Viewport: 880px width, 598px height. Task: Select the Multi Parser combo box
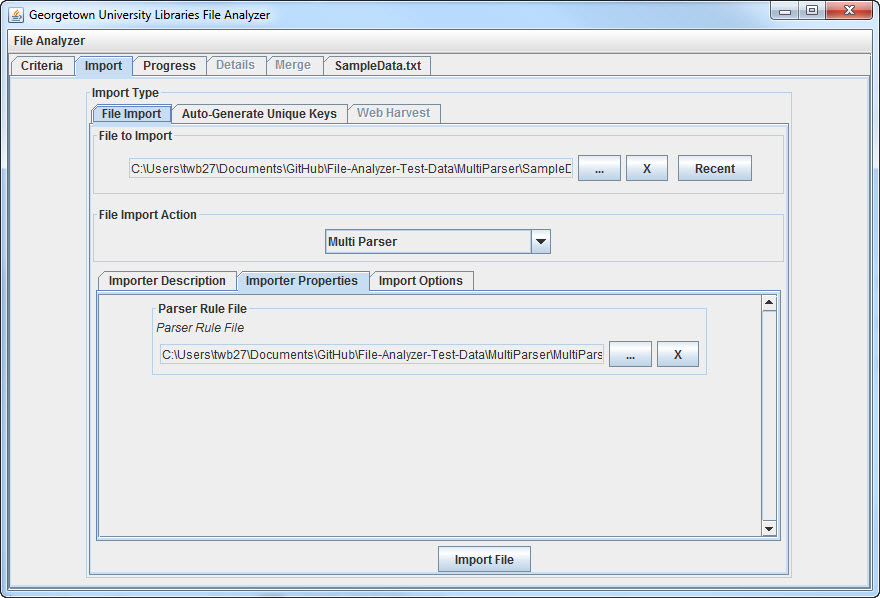(x=427, y=241)
